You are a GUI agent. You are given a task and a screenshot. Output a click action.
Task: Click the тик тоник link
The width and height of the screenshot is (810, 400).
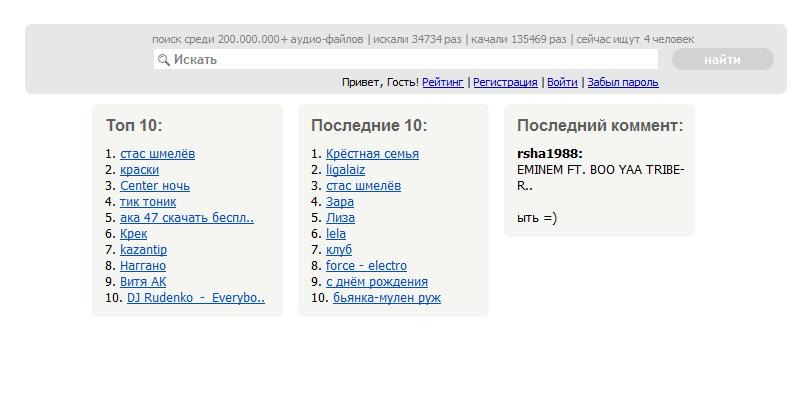(x=147, y=202)
